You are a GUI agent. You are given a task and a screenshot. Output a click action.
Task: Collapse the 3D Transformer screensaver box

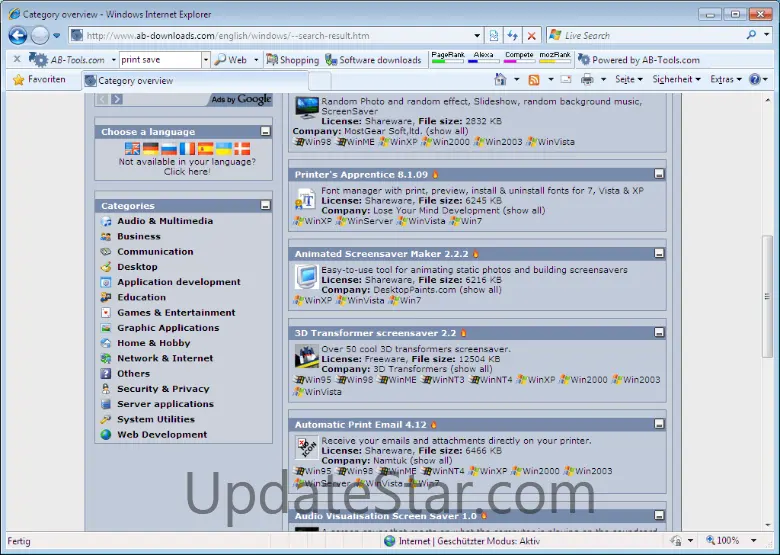[659, 333]
